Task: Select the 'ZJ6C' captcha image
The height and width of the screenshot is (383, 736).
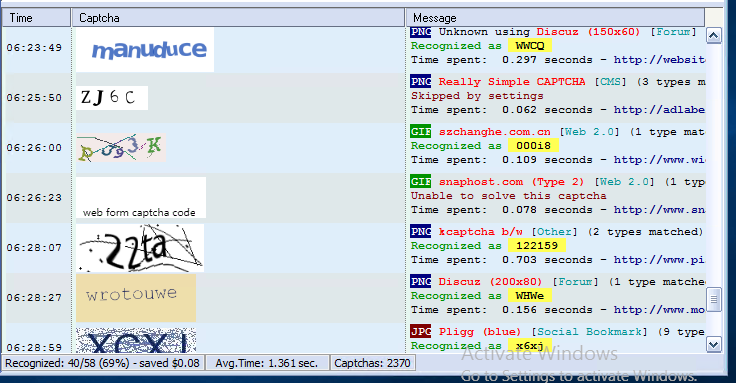Action: click(112, 98)
